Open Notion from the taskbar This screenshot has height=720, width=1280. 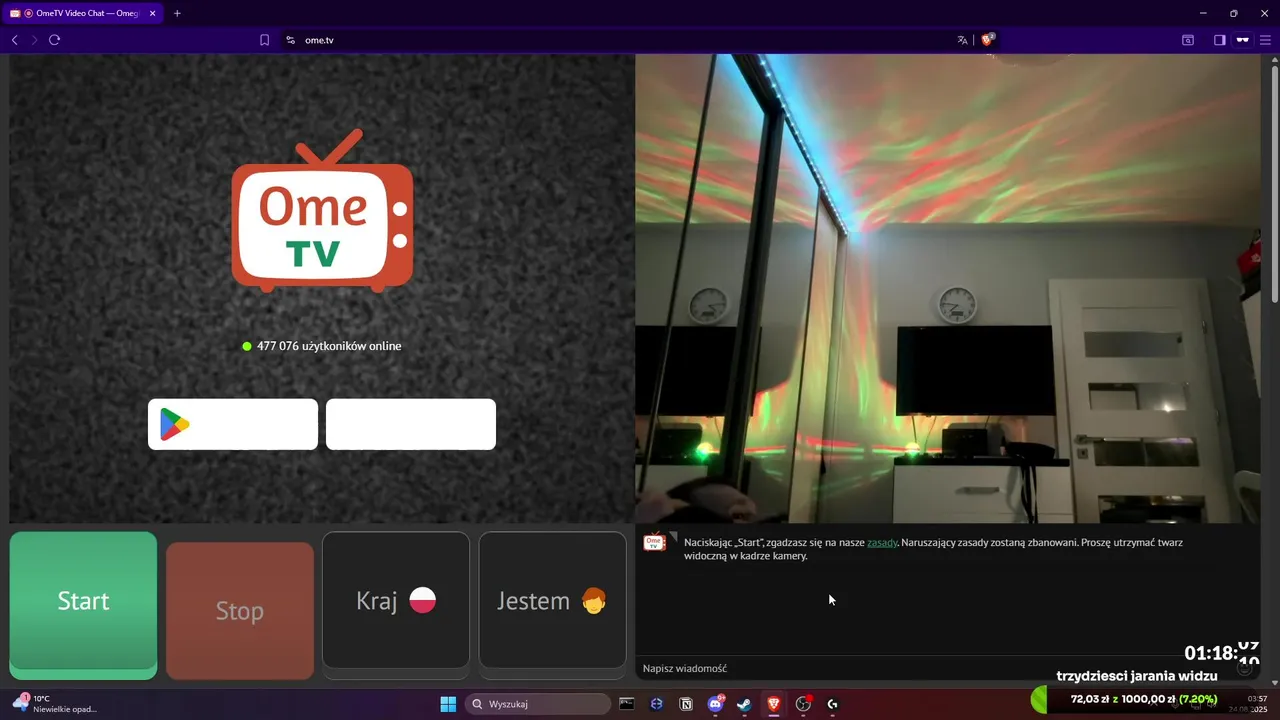click(686, 704)
